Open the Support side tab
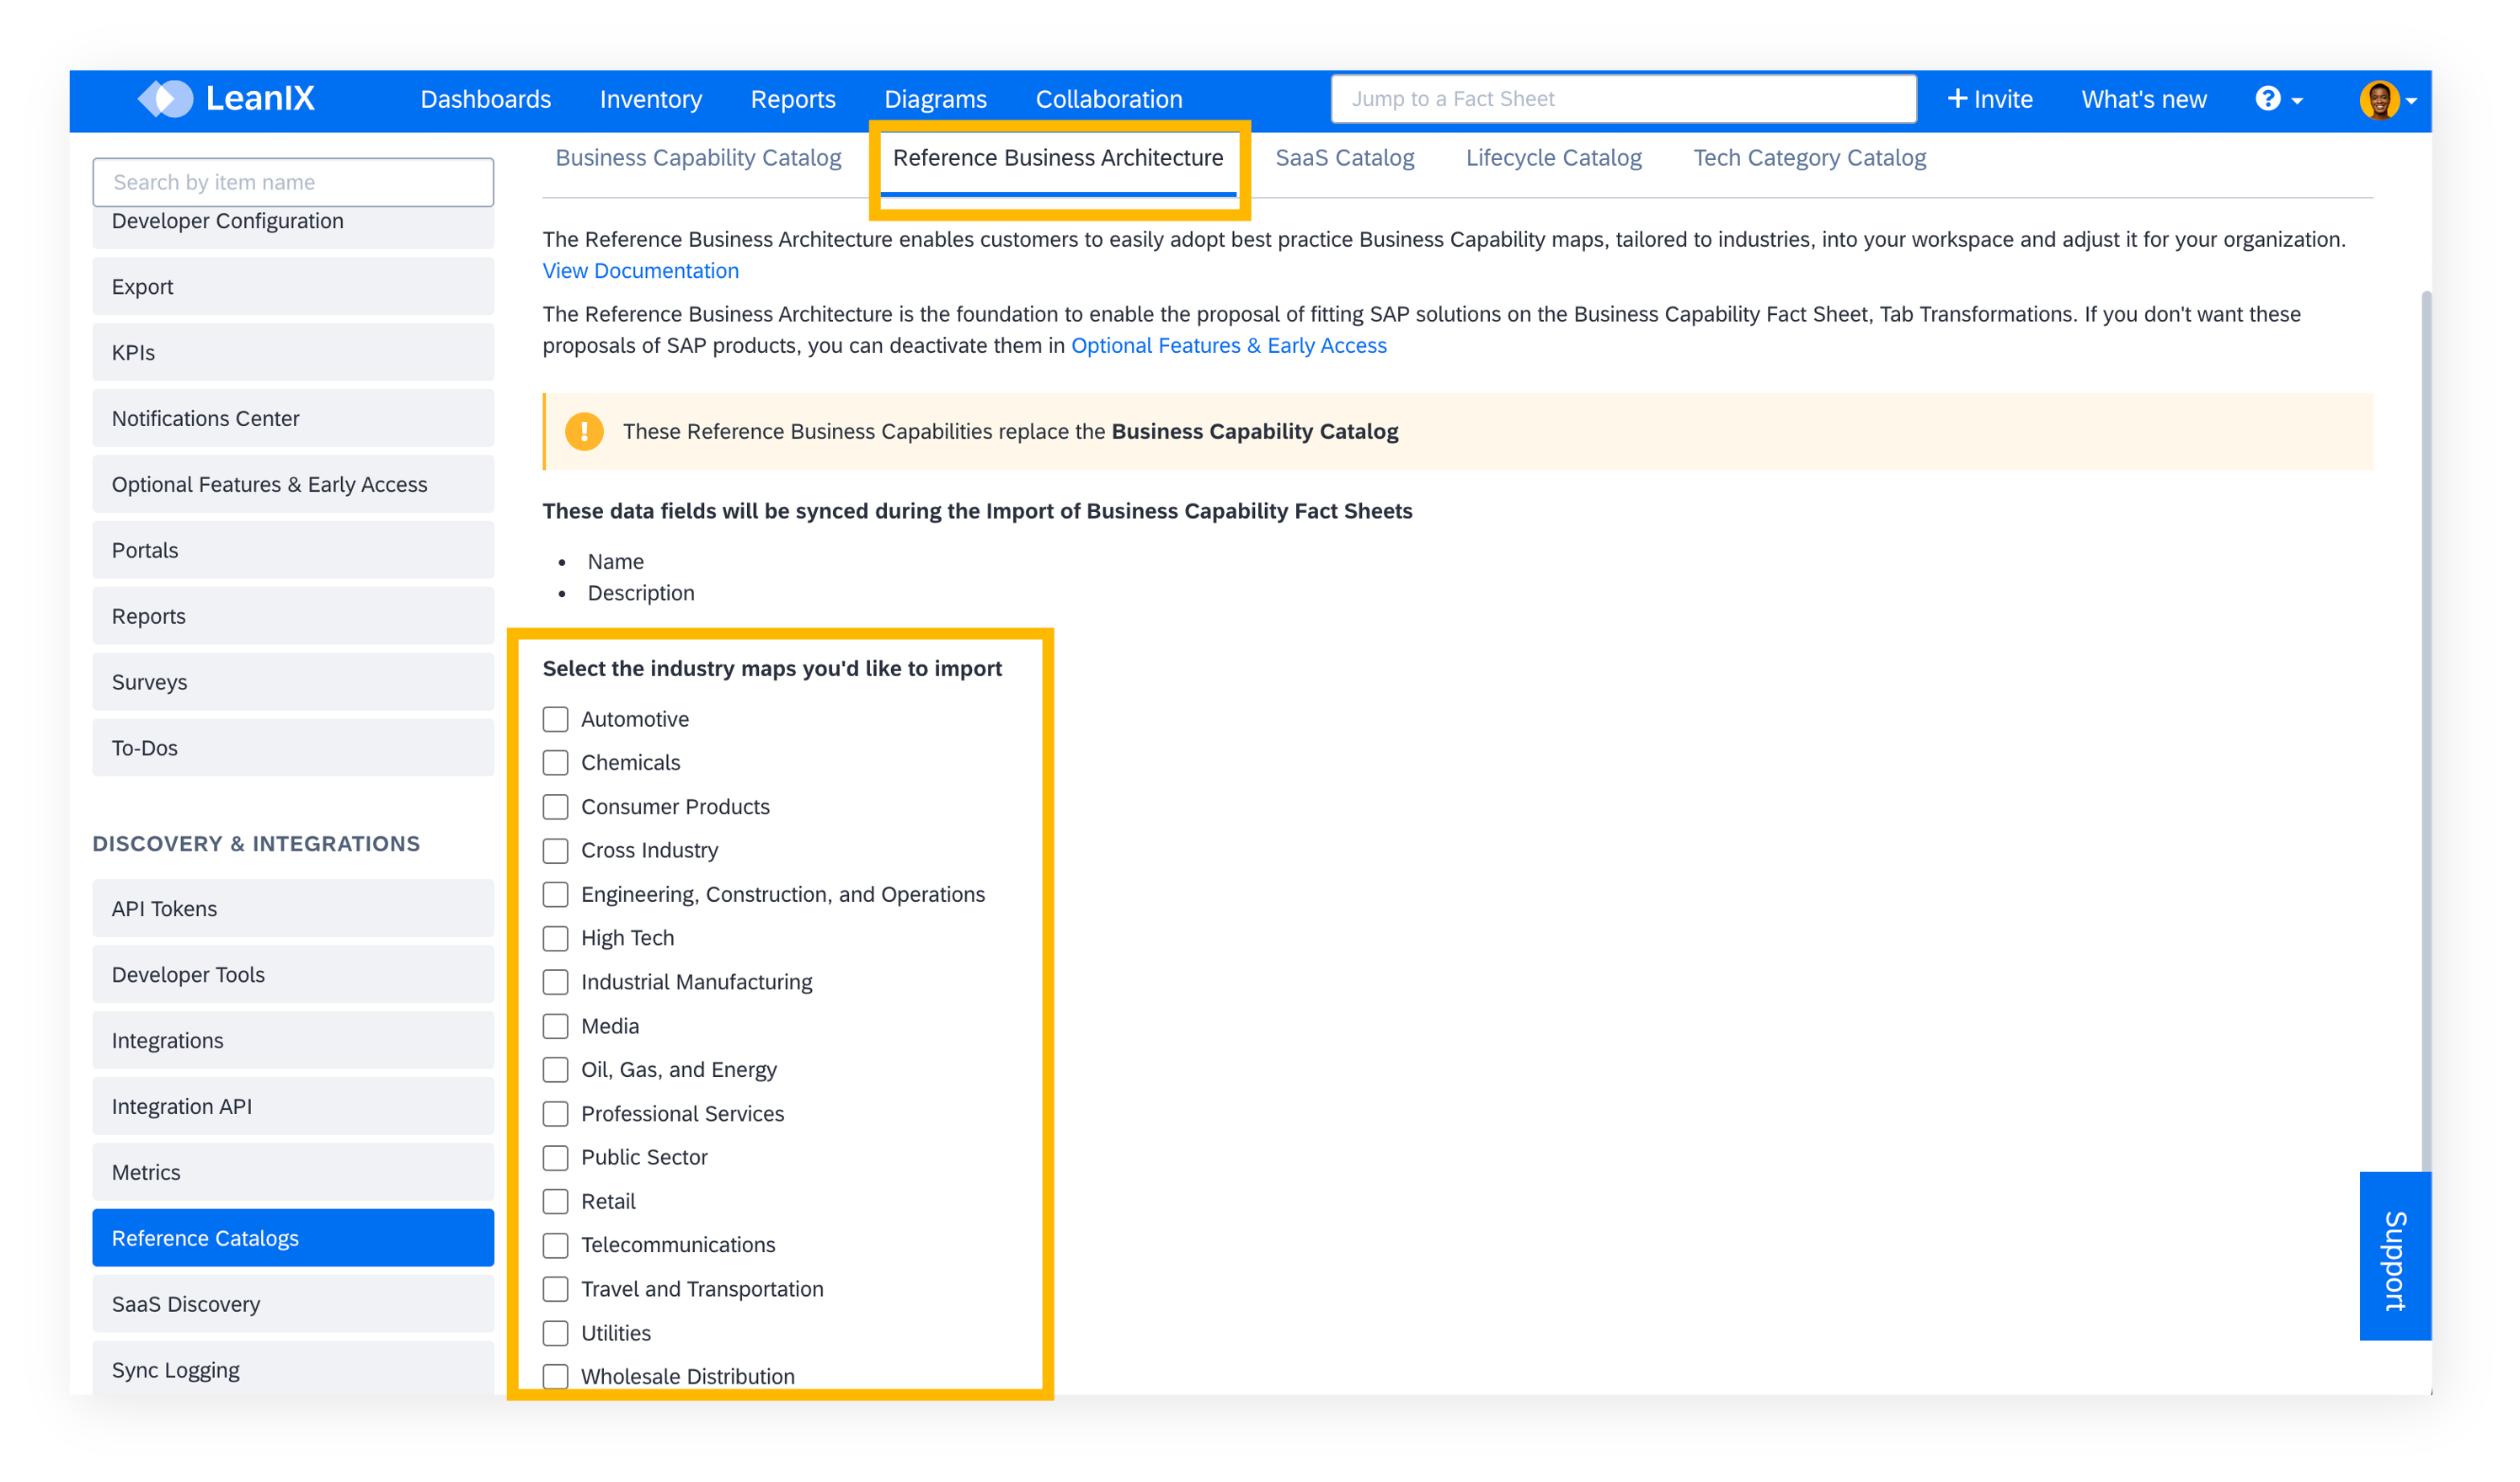 [x=2395, y=1256]
